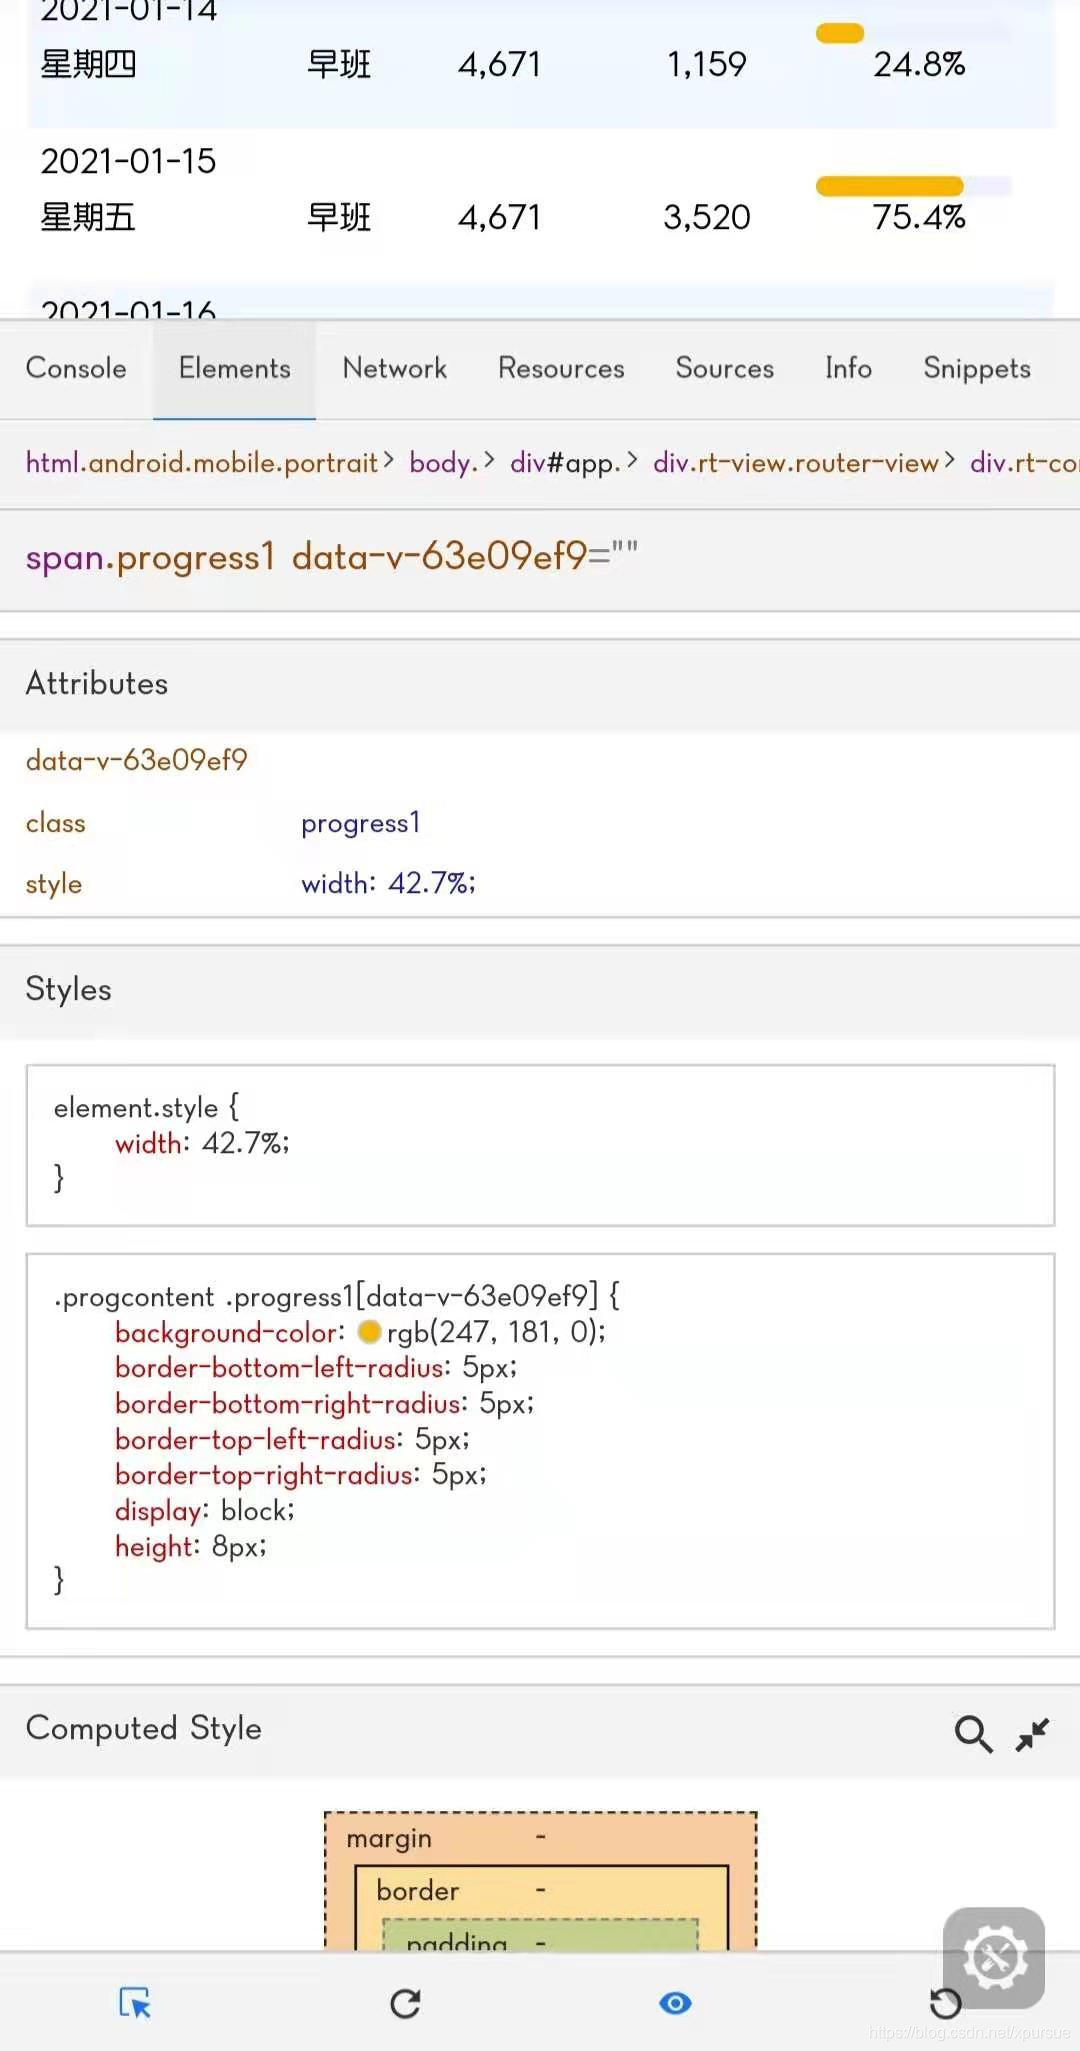The width and height of the screenshot is (1080, 2051).
Task: Click 4,671 in the 星期五 row
Action: click(499, 217)
